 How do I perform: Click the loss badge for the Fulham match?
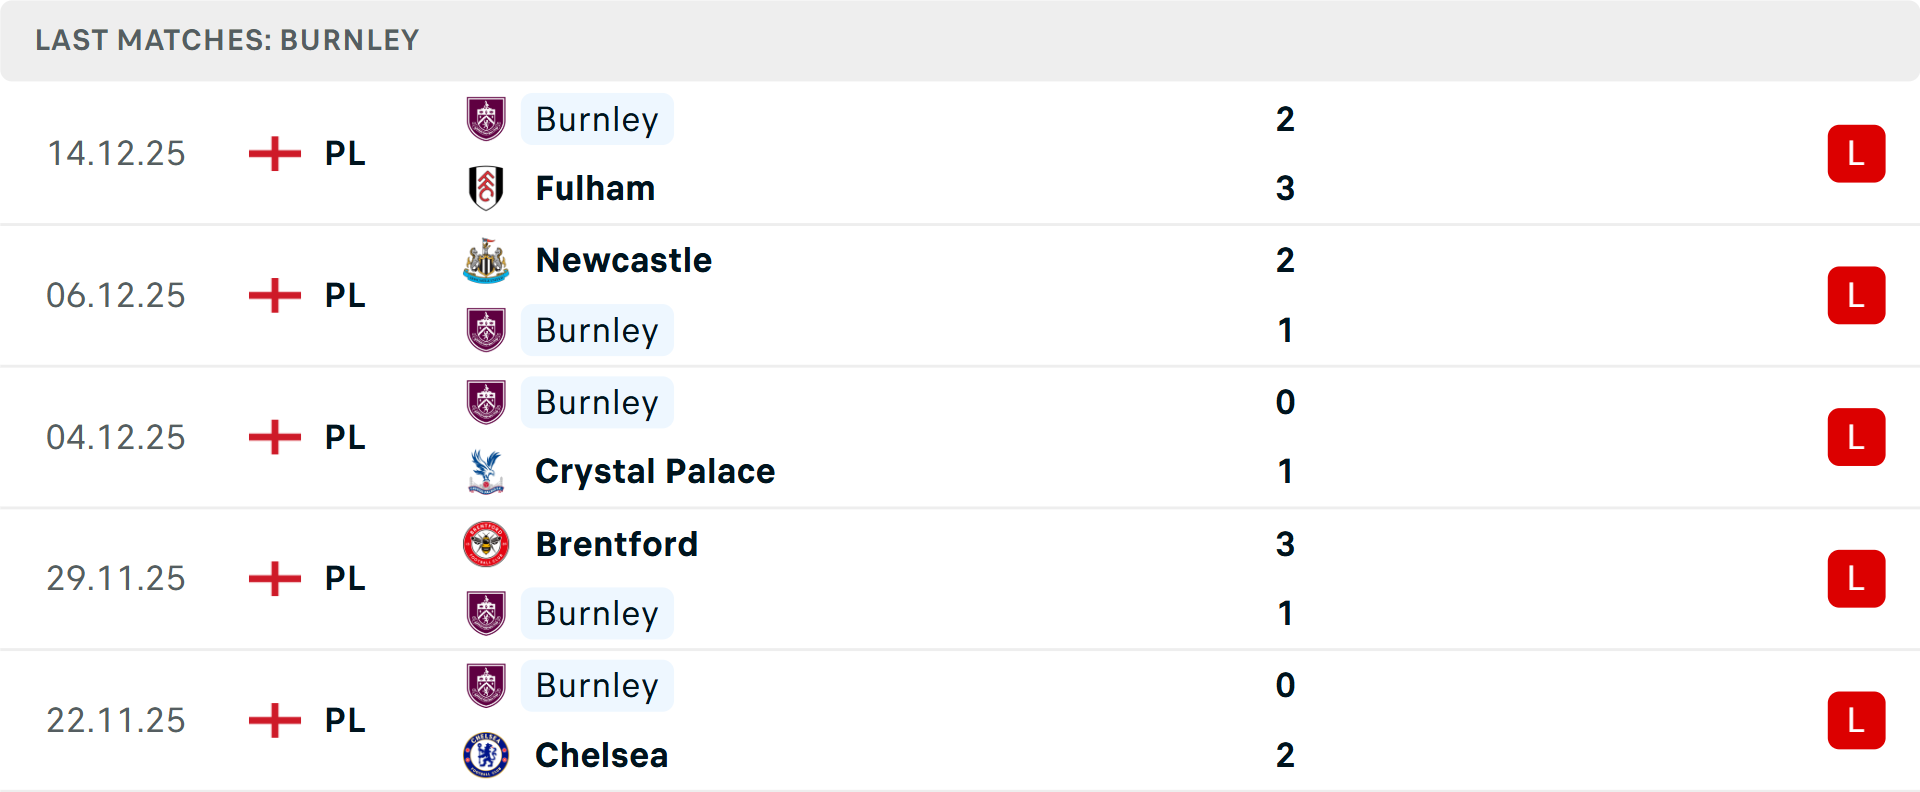point(1856,154)
